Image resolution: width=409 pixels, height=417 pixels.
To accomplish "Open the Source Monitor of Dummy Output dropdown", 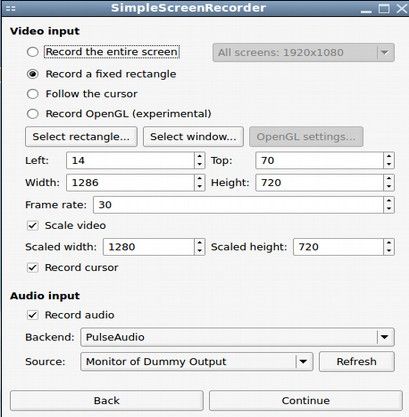I will point(197,362).
